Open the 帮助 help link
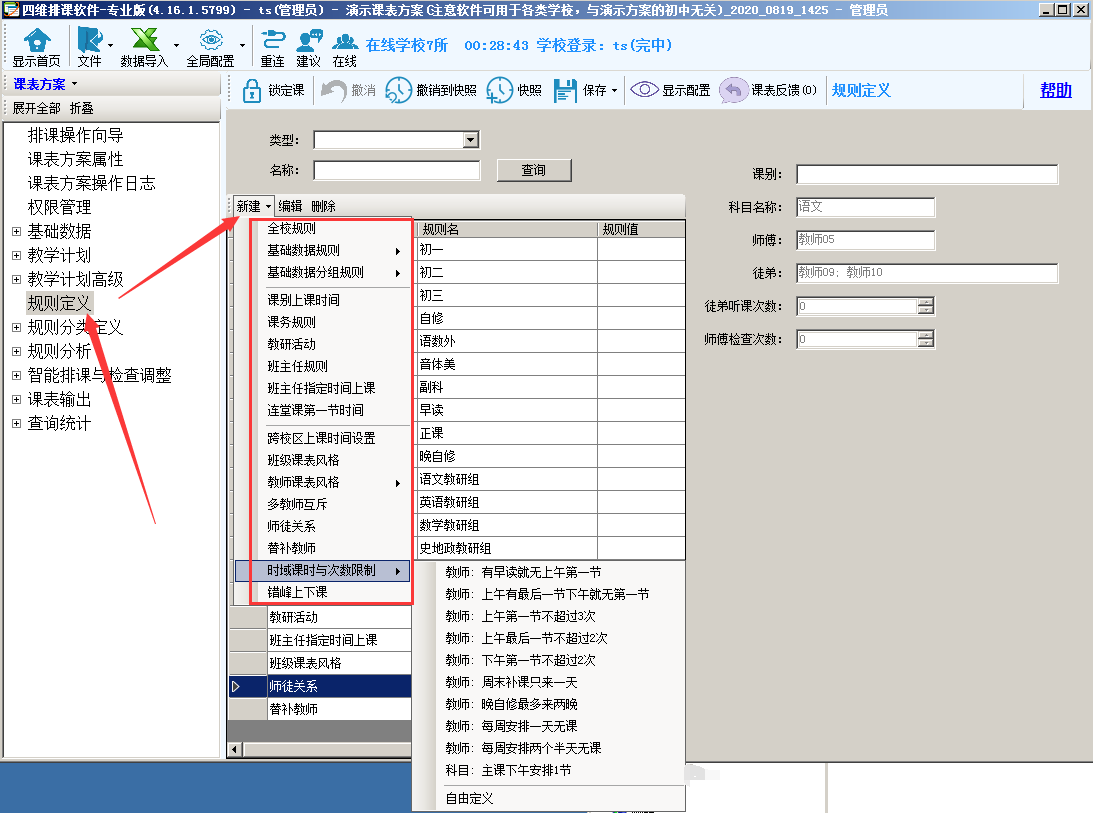The image size is (1093, 813). coord(1055,90)
